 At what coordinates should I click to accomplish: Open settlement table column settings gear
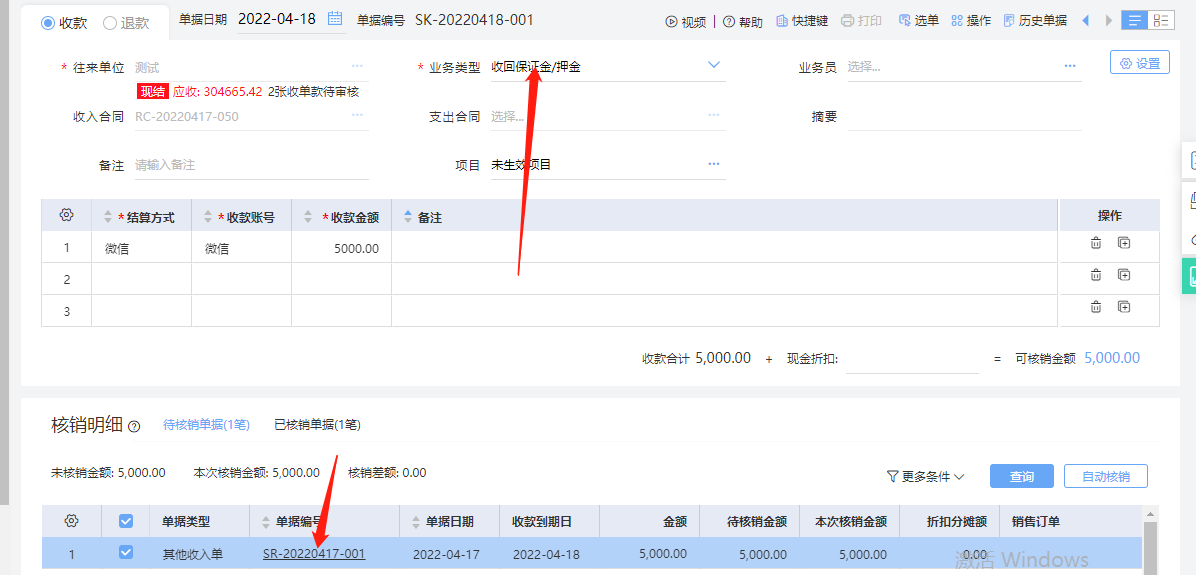[x=66, y=215]
